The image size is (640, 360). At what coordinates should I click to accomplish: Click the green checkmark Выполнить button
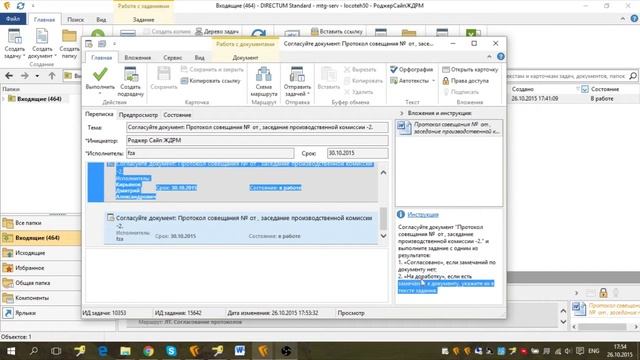coord(100,79)
